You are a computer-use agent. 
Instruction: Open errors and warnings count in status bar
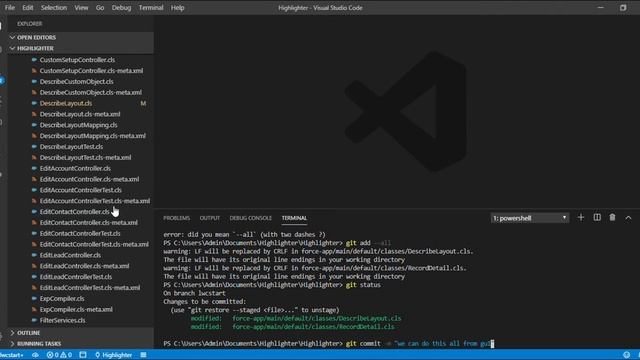point(60,355)
